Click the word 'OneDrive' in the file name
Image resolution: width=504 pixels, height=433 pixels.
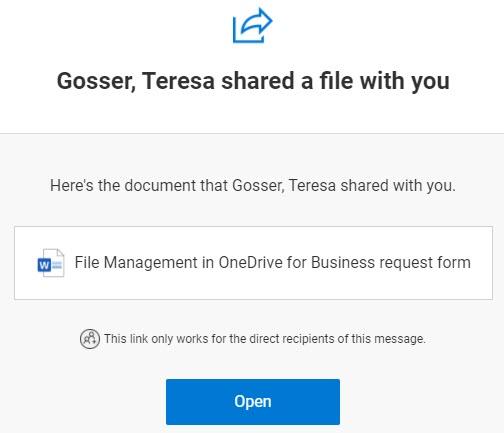click(x=251, y=262)
